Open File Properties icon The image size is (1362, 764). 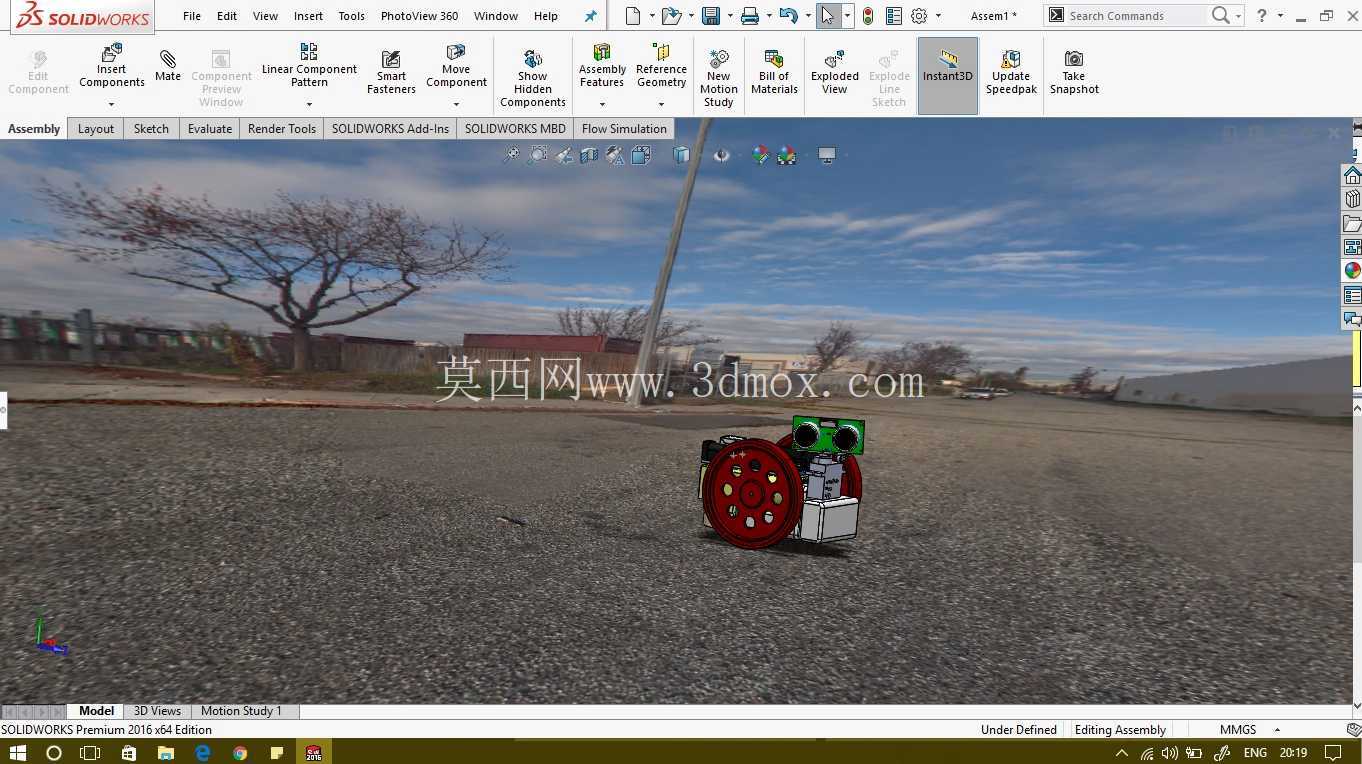[x=894, y=16]
